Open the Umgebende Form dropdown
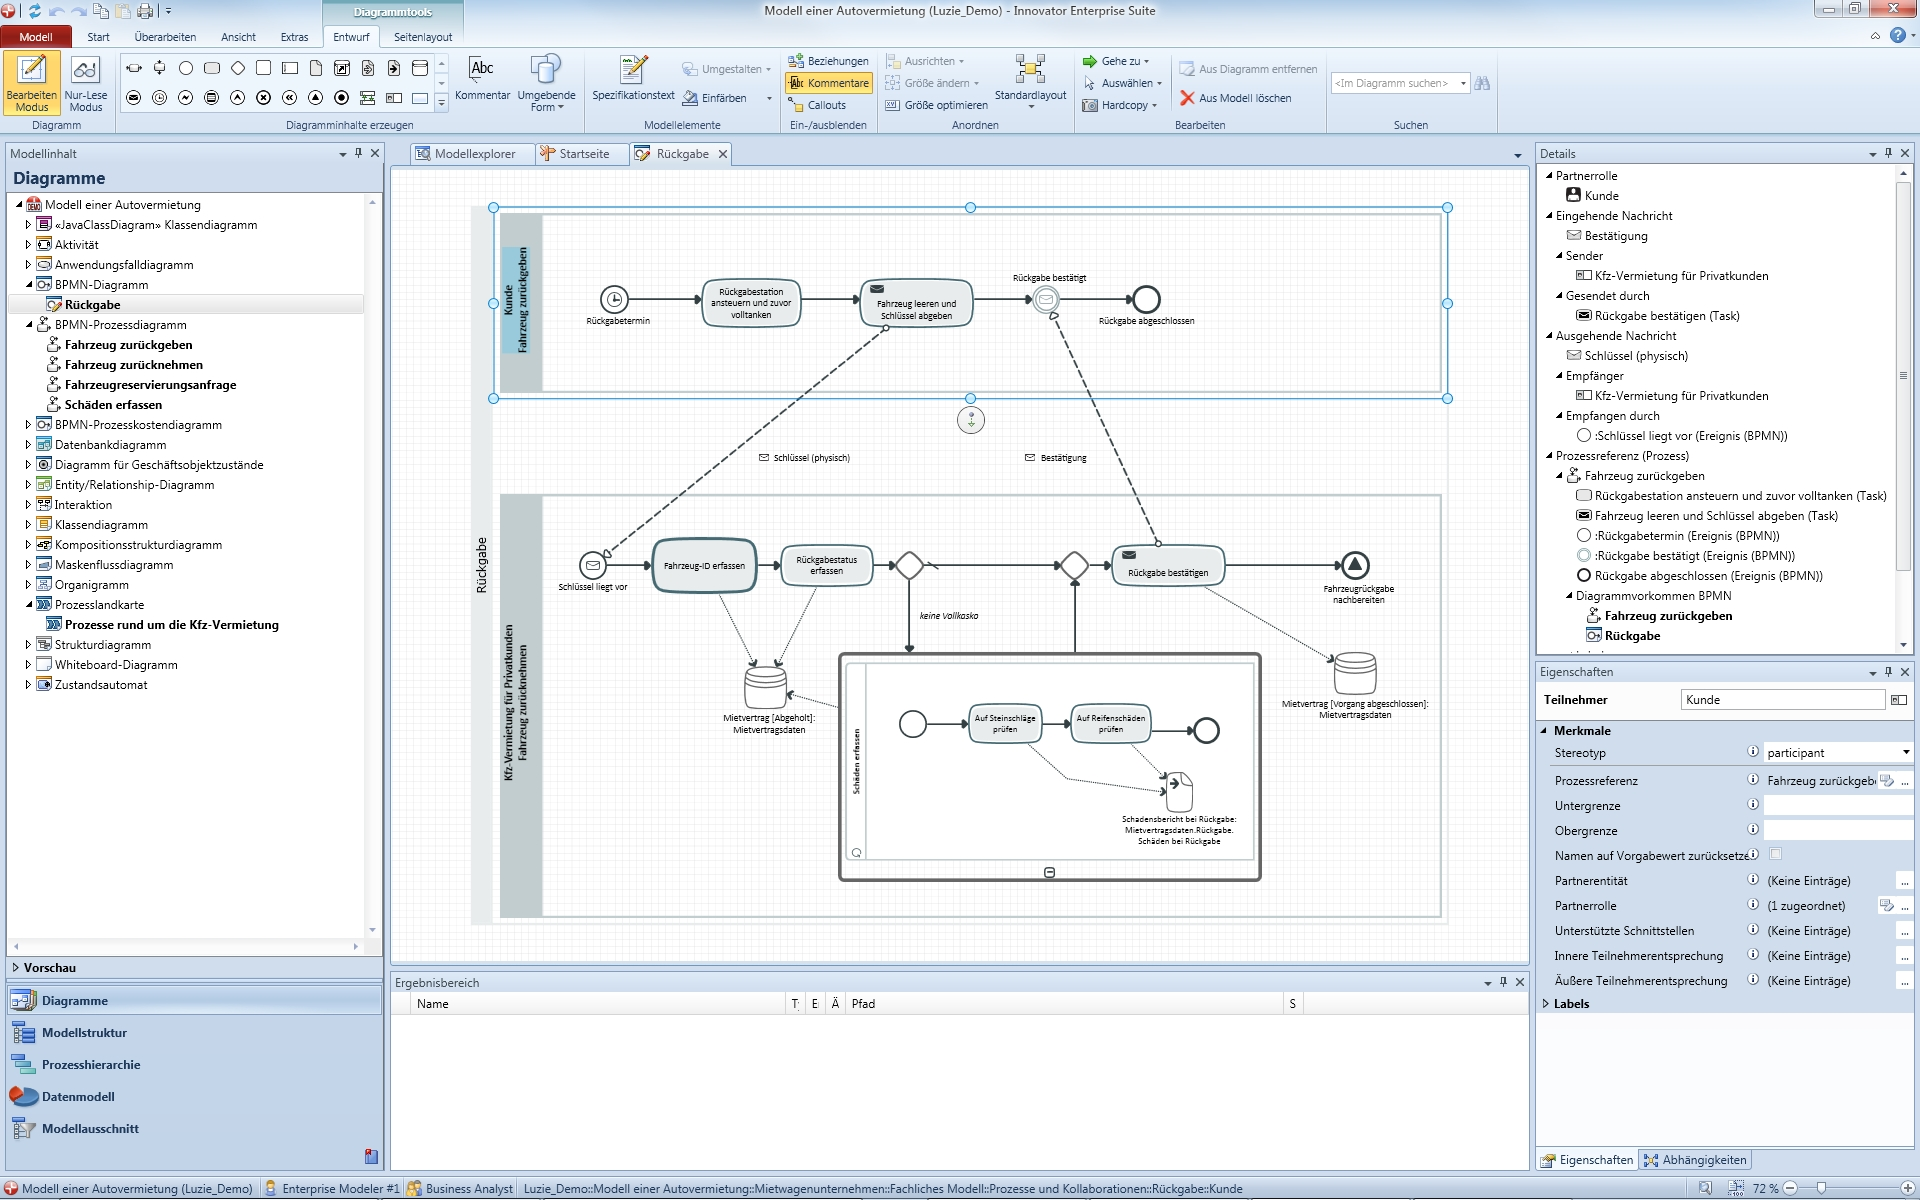The image size is (1920, 1200). 546,83
